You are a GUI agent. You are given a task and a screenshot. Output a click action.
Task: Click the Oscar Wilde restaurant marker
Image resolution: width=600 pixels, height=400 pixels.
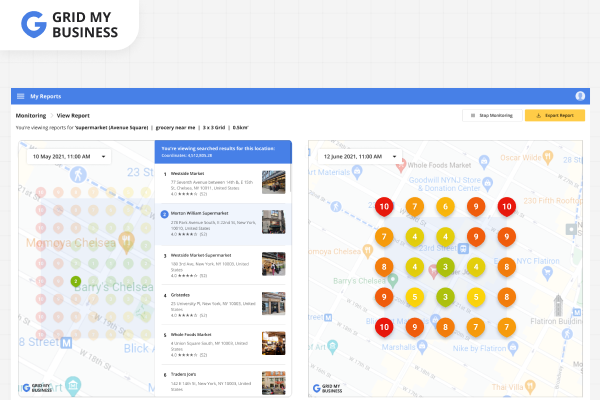click(x=548, y=158)
